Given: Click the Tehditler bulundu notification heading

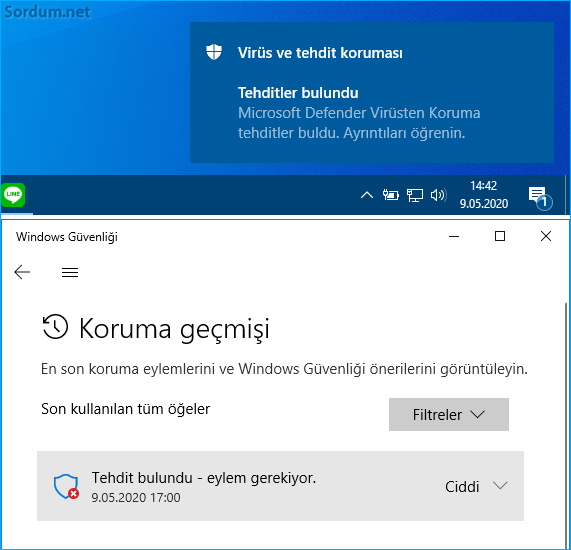Looking at the screenshot, I should [x=298, y=93].
